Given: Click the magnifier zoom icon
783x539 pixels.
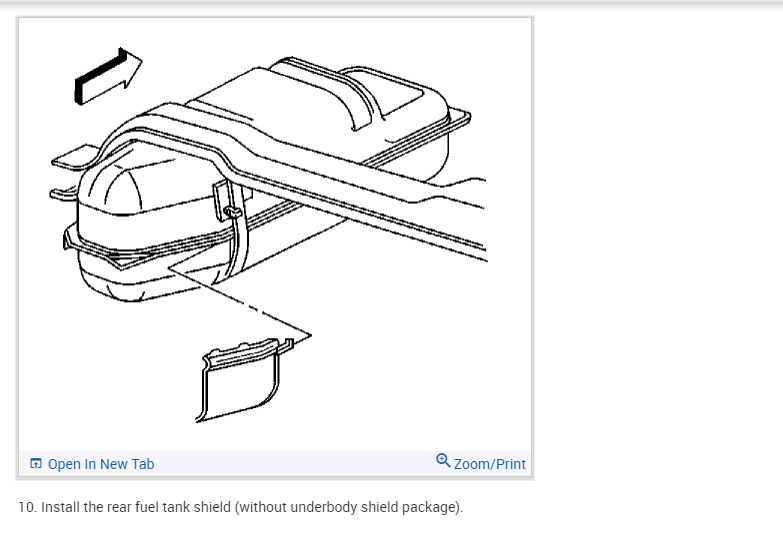Looking at the screenshot, I should point(443,460).
